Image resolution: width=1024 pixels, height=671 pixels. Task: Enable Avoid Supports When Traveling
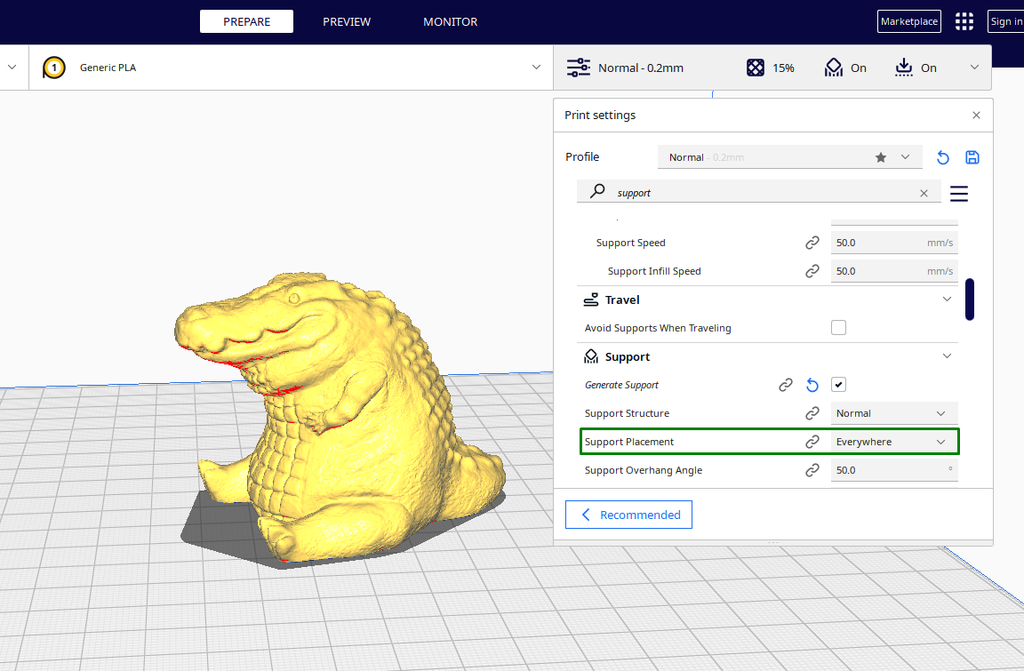[838, 327]
